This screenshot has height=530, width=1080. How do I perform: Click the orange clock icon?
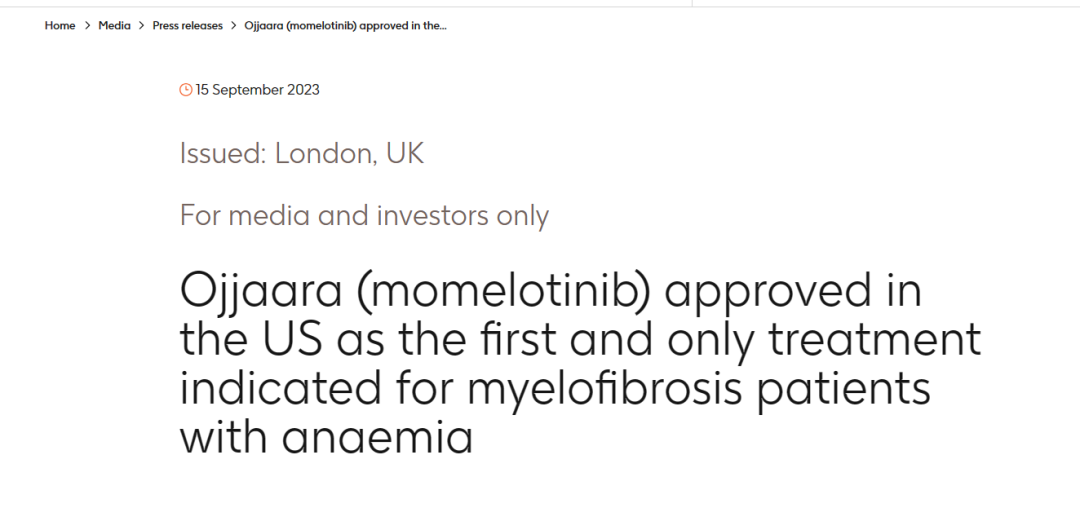tap(186, 90)
